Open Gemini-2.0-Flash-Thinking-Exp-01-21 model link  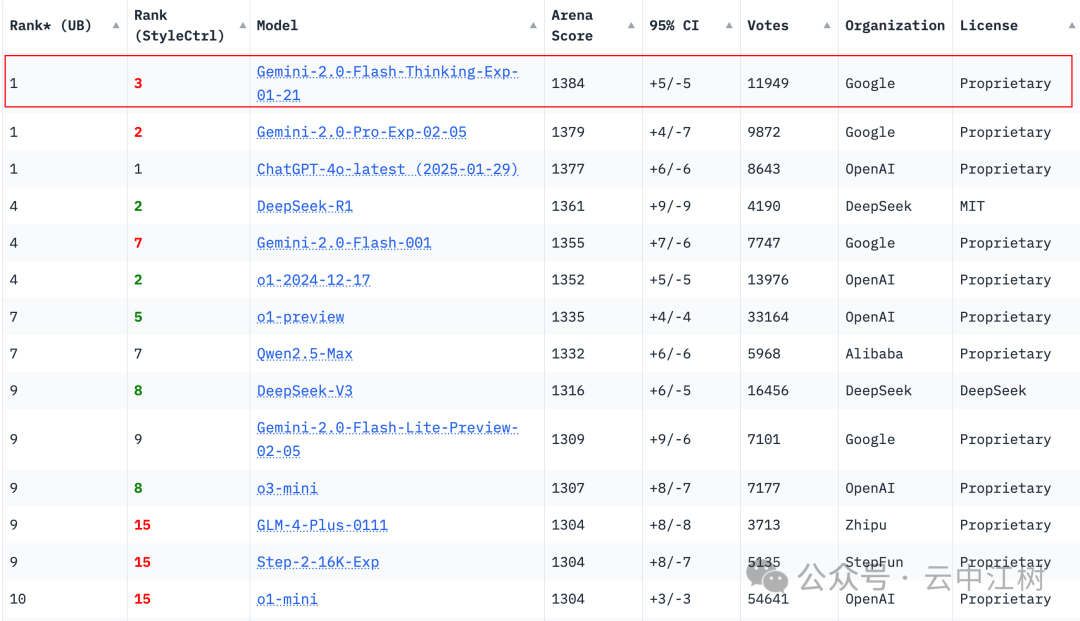[387, 72]
